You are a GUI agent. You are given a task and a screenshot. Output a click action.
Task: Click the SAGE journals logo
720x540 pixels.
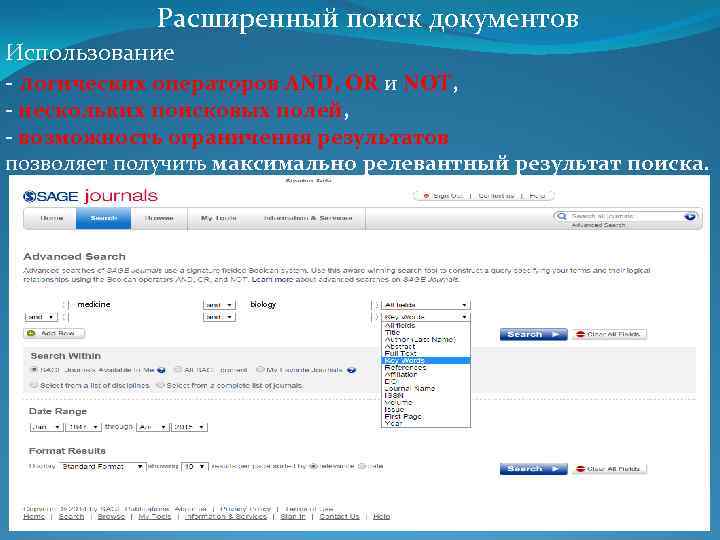pyautogui.click(x=90, y=197)
